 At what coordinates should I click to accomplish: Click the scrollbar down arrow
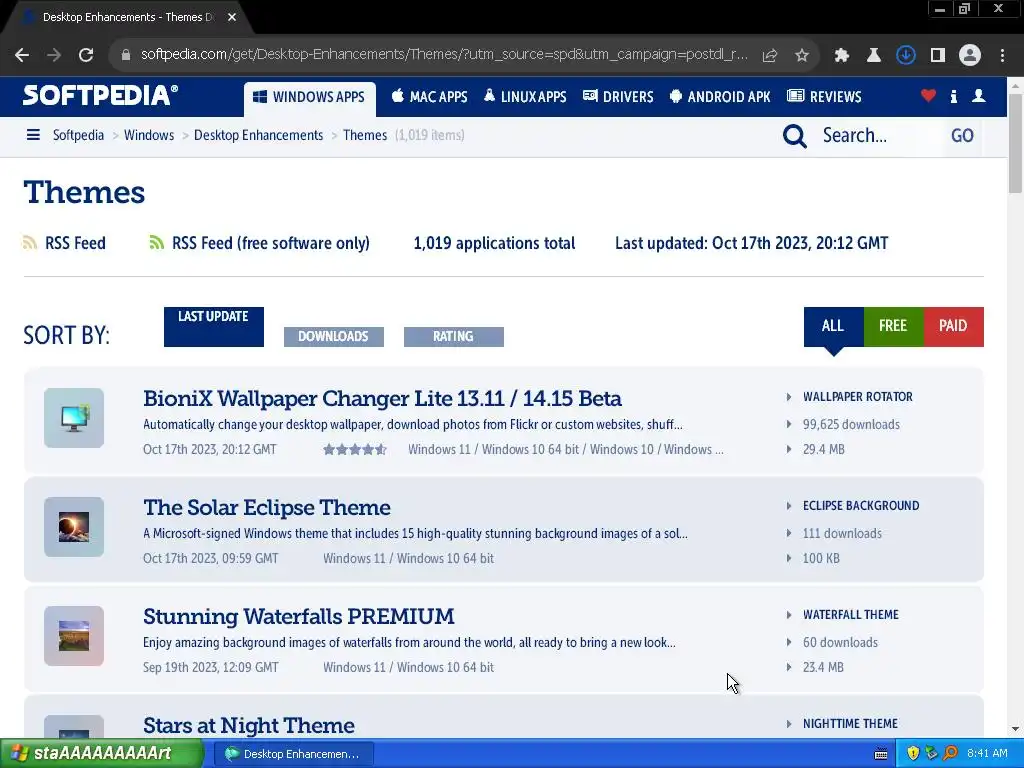pyautogui.click(x=1015, y=729)
